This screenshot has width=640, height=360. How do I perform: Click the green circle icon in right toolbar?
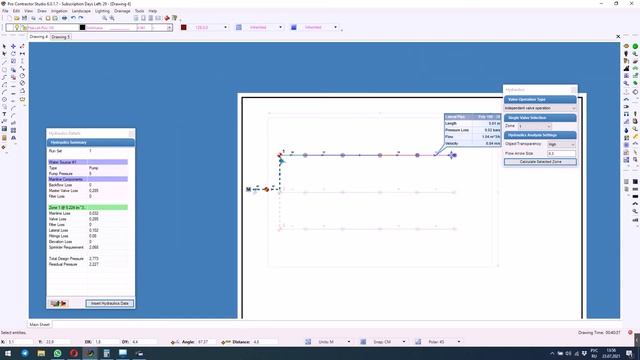click(636, 46)
